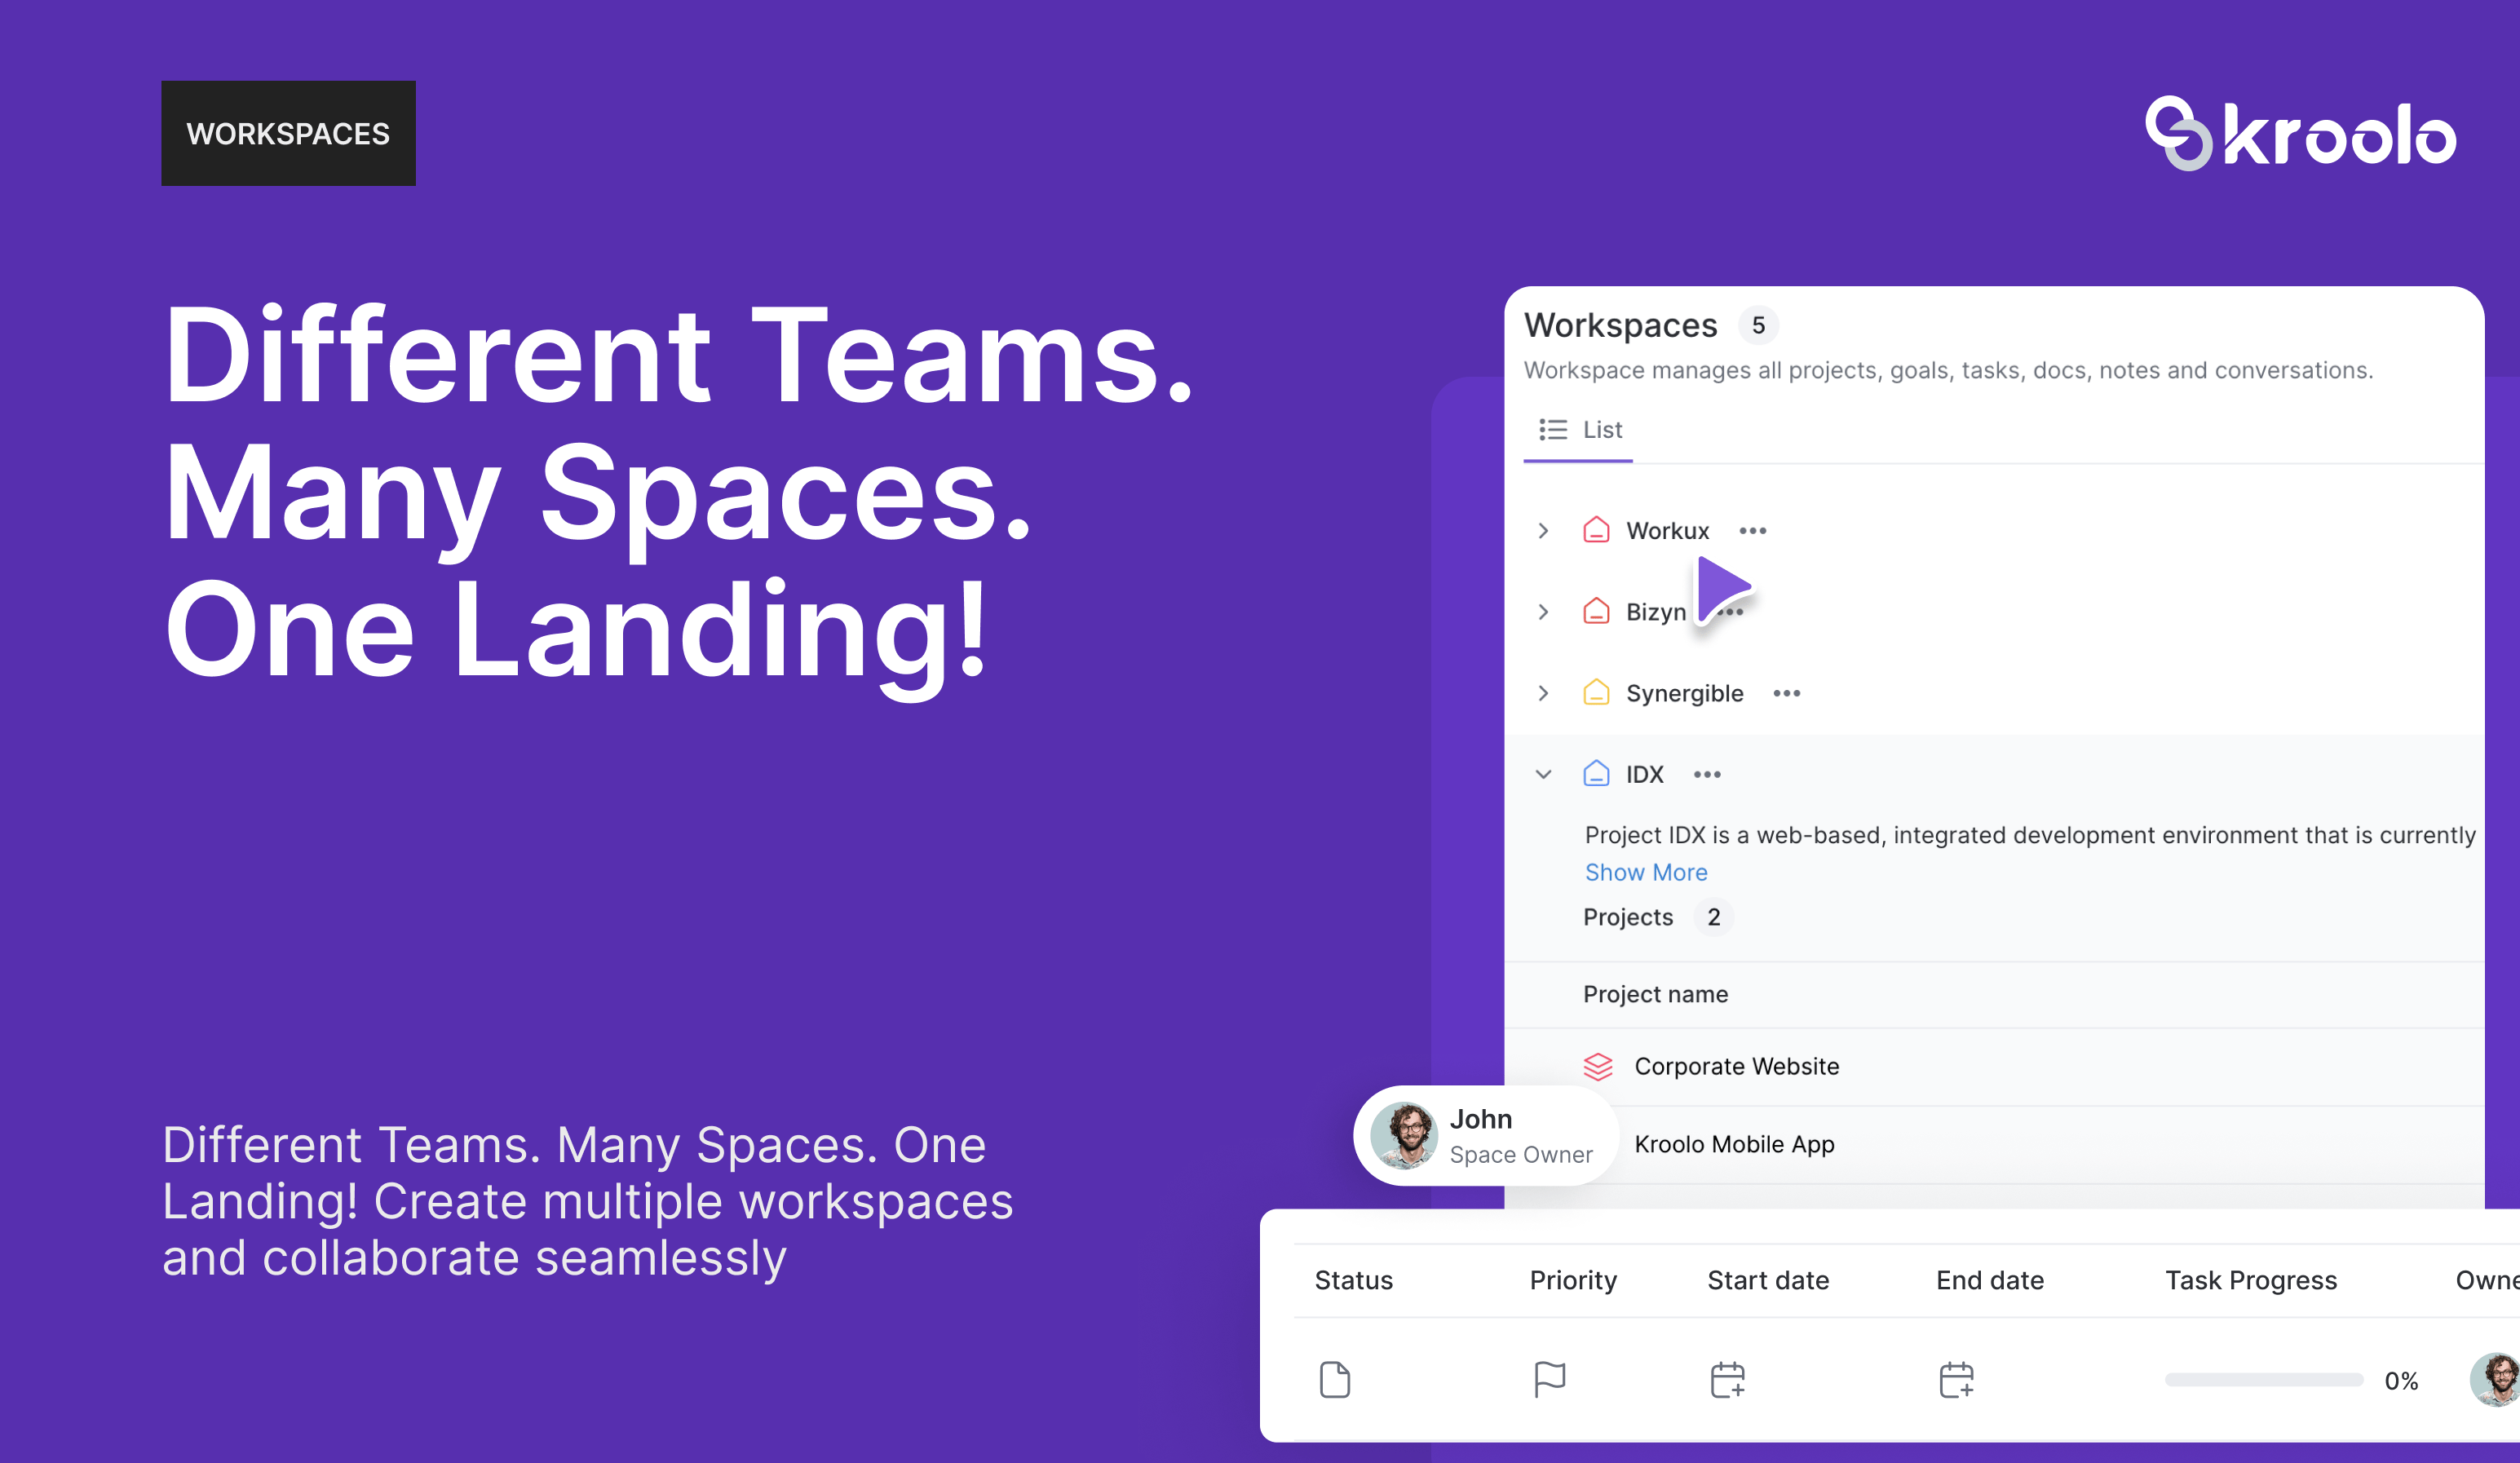Viewport: 2520px width, 1463px height.
Task: Collapse the IDX workspace row
Action: point(1543,774)
